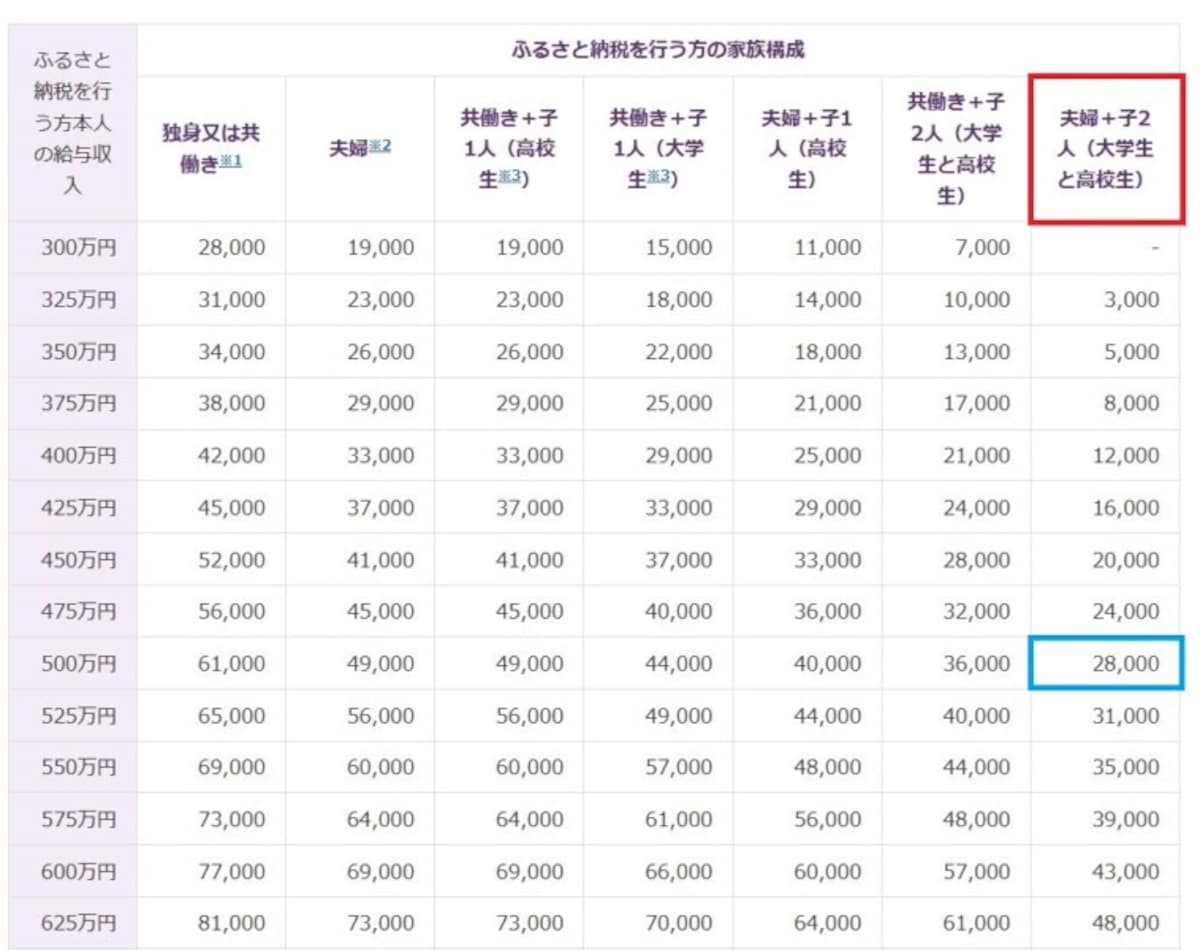
Task: Click 24,000 in the 475万円 row
Action: (x=1126, y=612)
